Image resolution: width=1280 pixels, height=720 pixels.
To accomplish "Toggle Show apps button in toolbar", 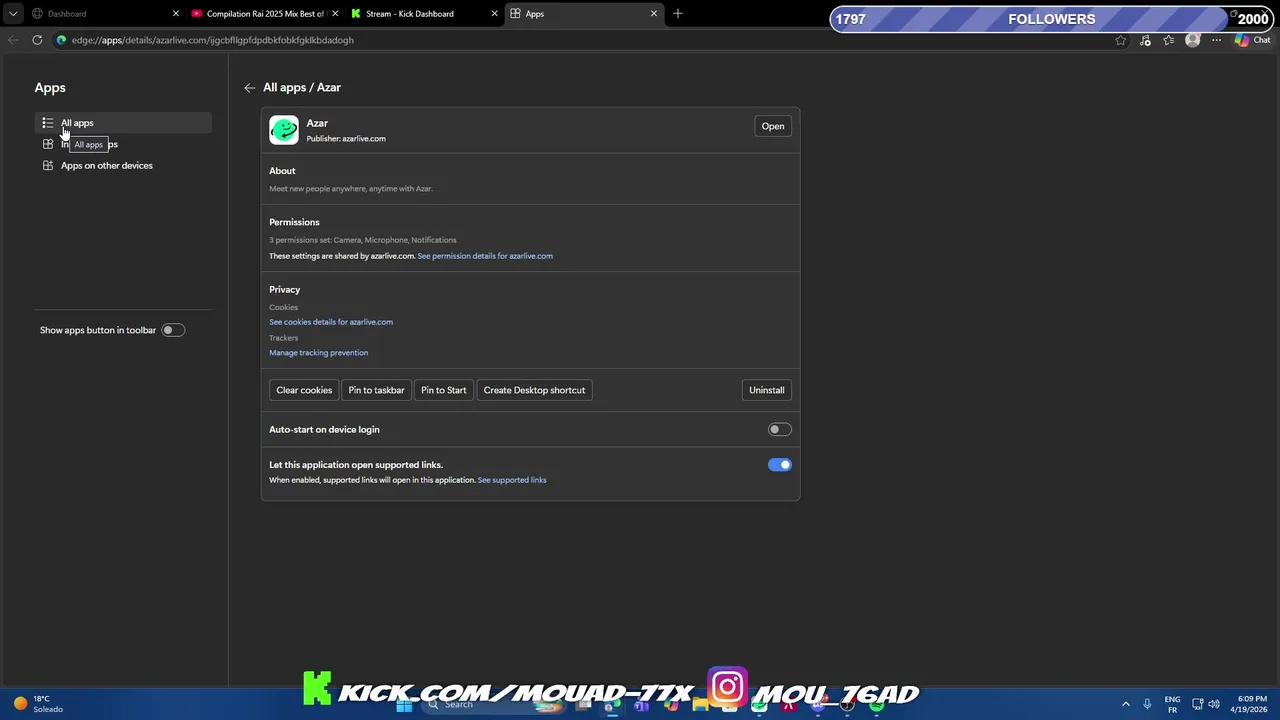I will pos(173,330).
